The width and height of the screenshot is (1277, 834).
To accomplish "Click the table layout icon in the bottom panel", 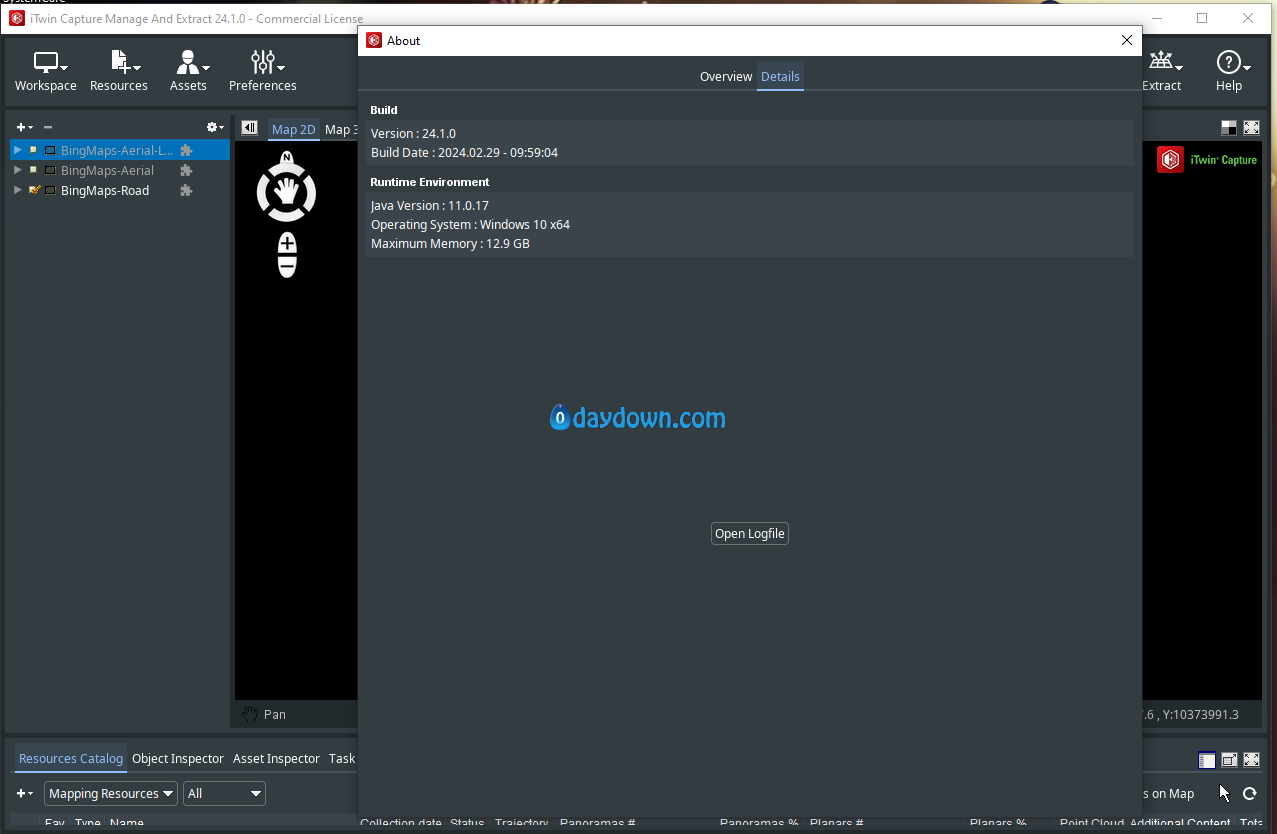I will coord(1207,761).
